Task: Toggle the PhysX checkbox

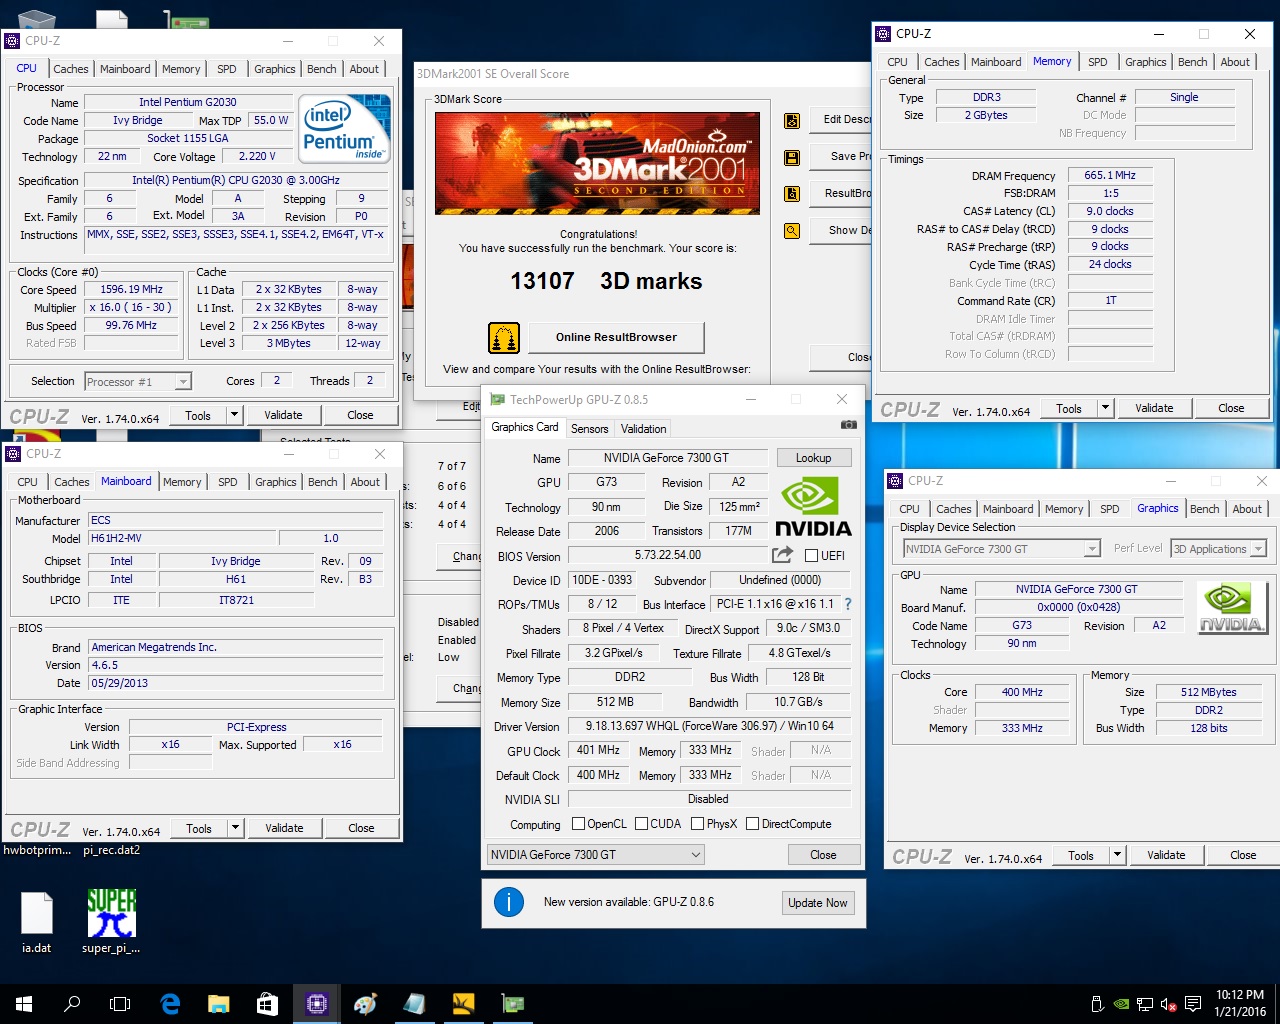Action: [x=697, y=824]
